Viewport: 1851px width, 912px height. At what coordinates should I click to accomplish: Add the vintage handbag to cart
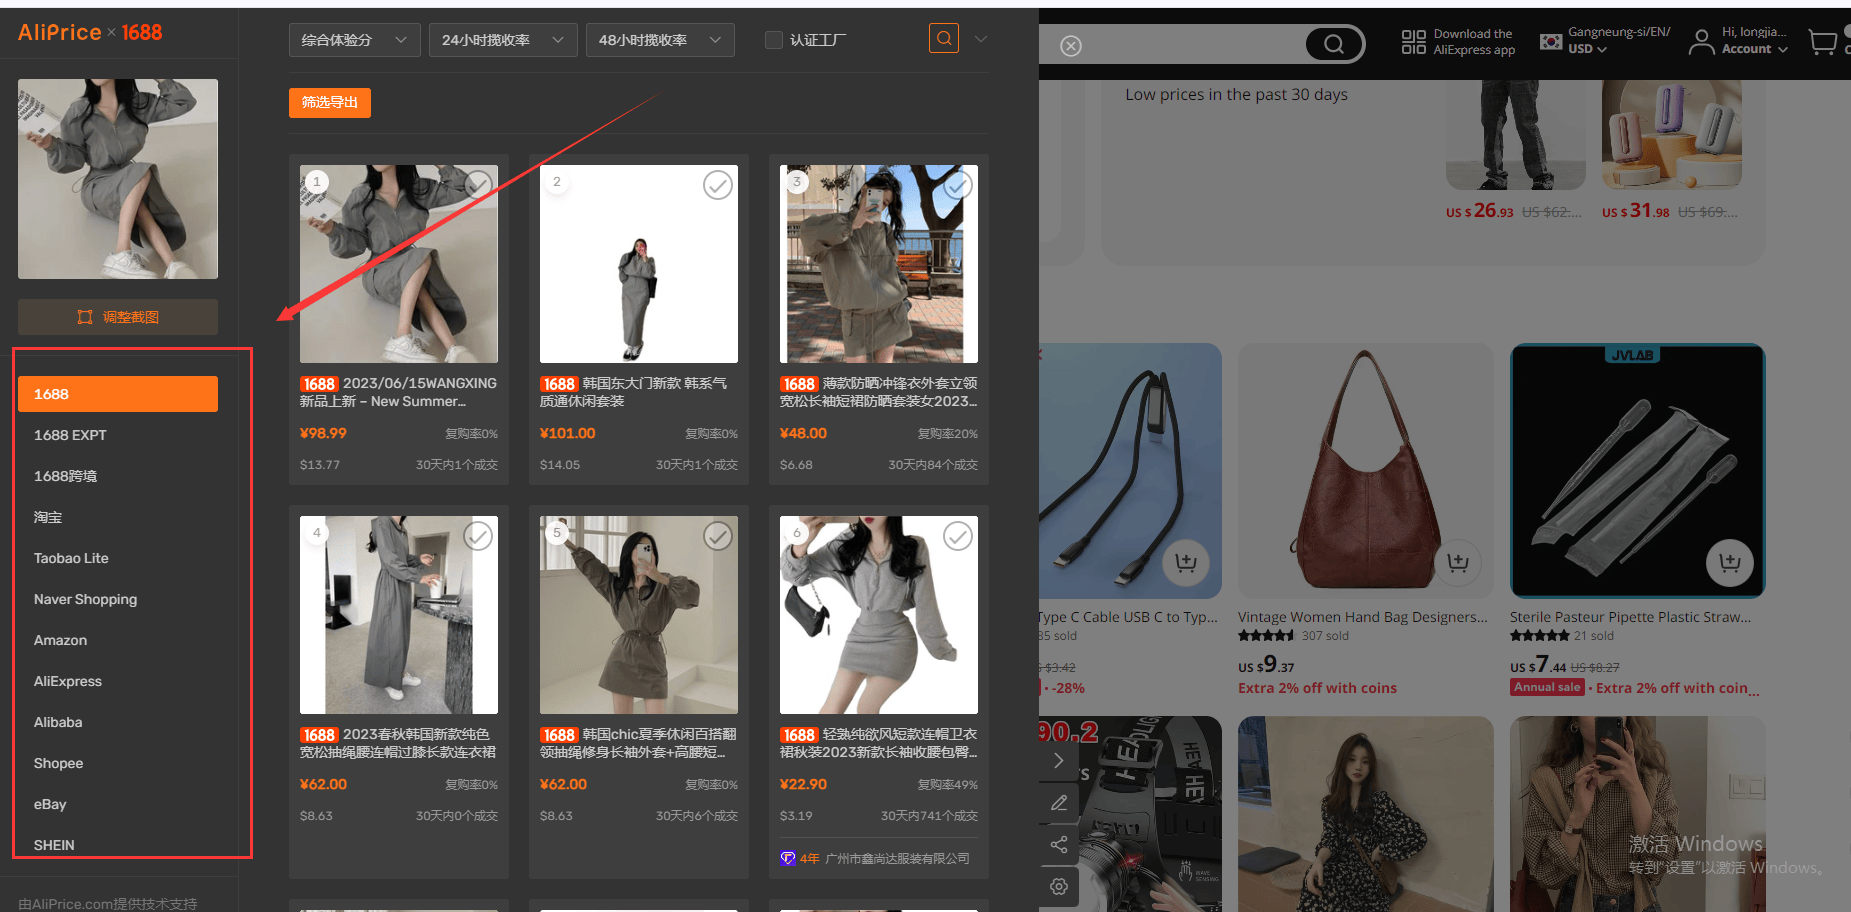(1458, 563)
